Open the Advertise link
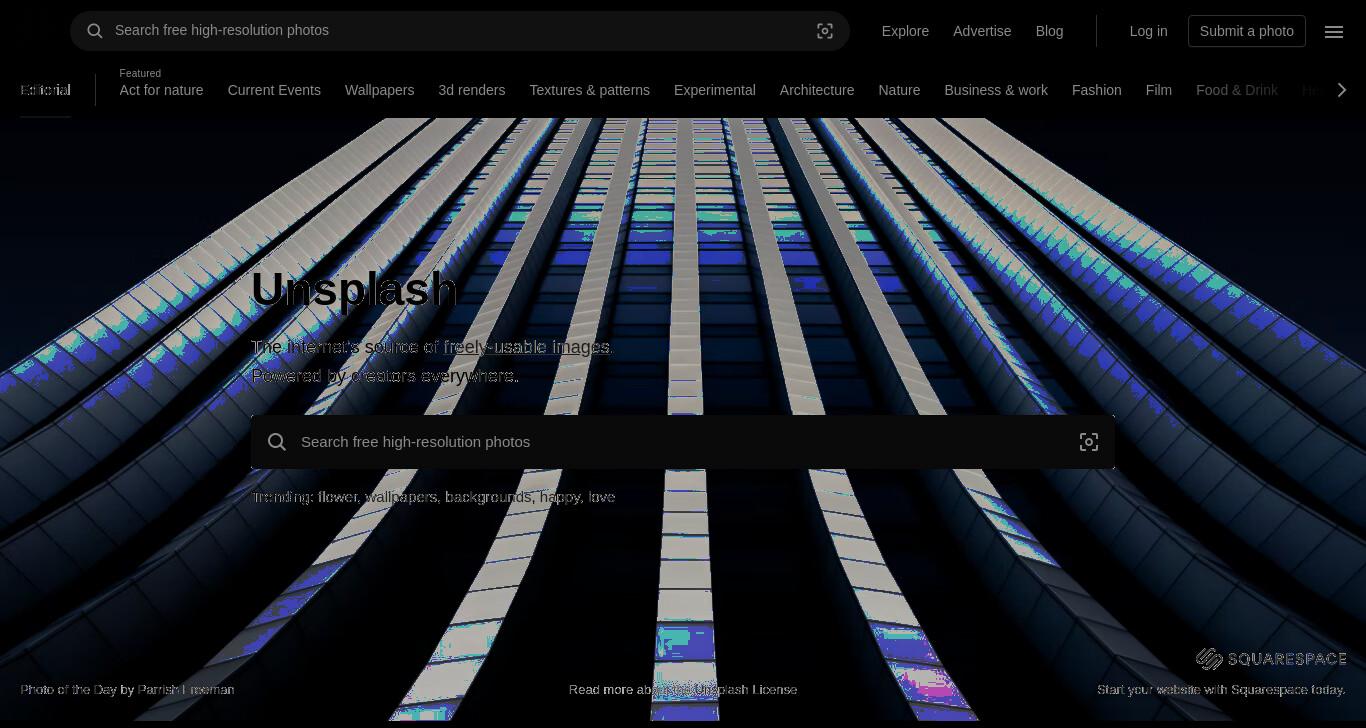Image resolution: width=1366 pixels, height=728 pixels. 982,31
